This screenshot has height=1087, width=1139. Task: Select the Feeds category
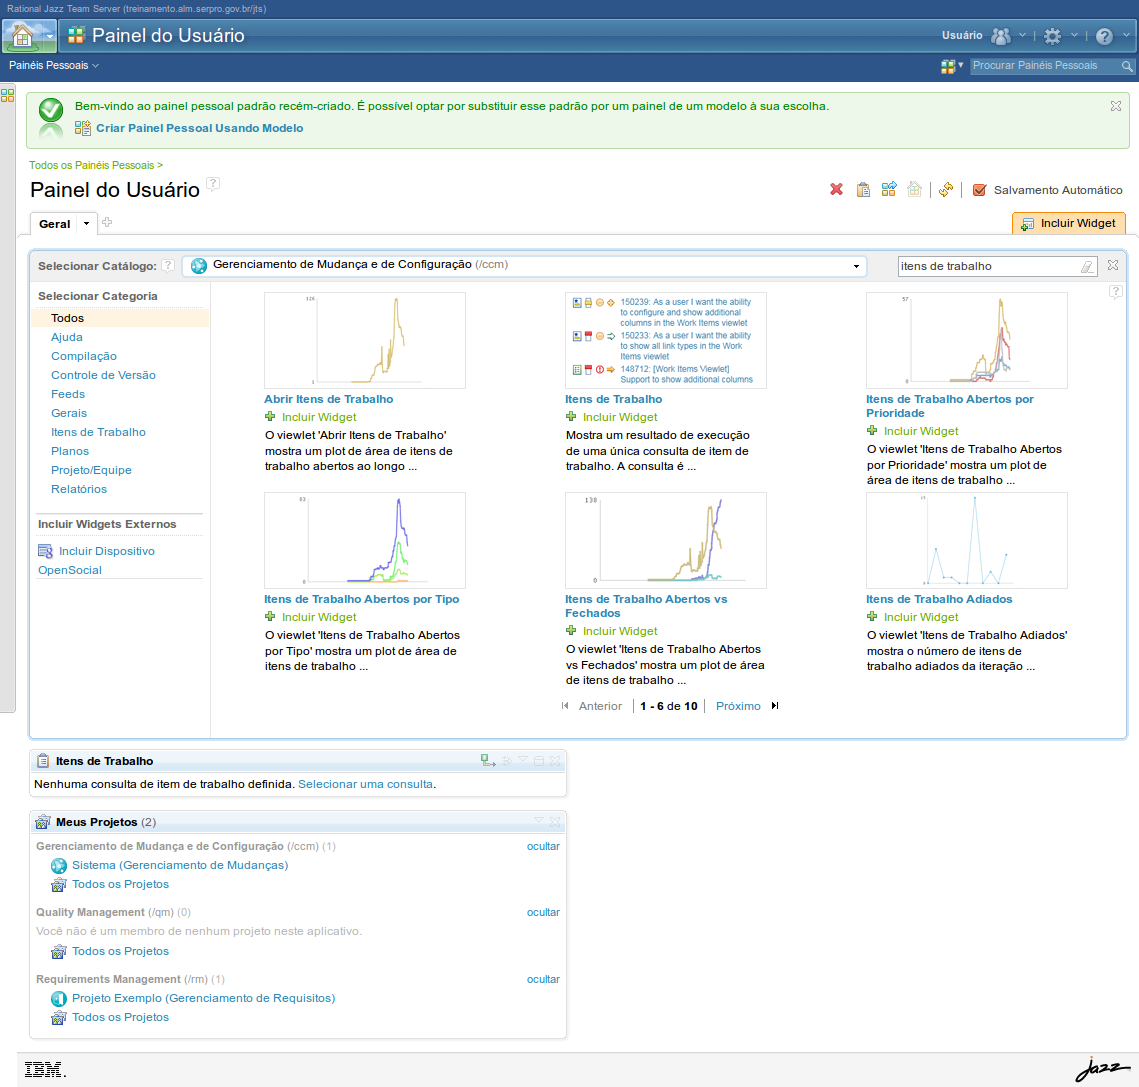click(x=68, y=394)
